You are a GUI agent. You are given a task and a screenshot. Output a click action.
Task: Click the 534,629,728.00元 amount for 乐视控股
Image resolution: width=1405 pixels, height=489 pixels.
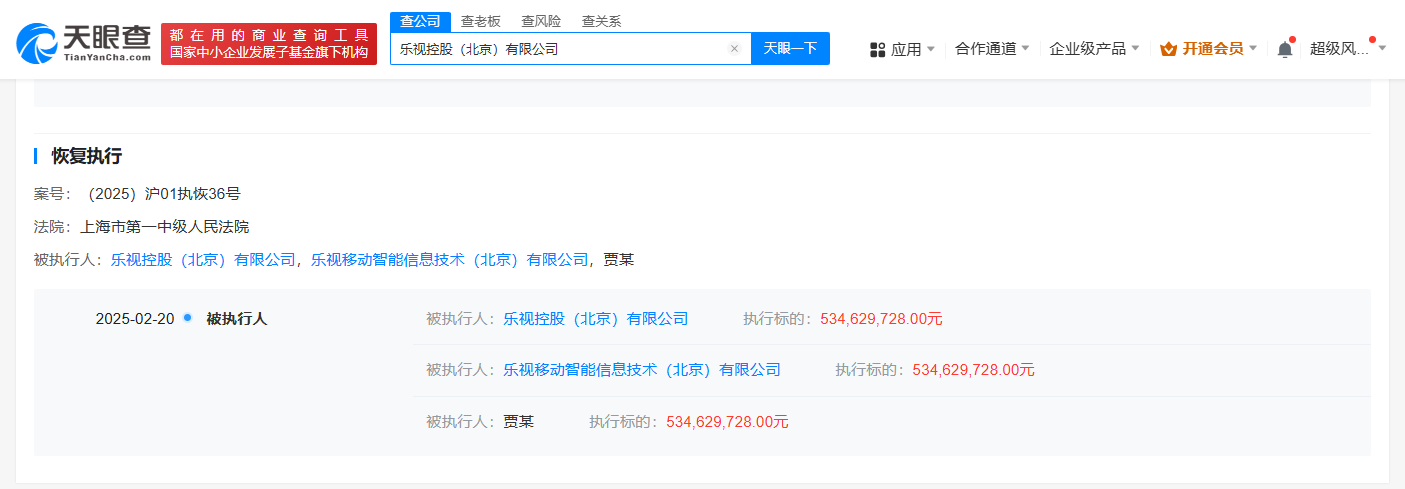[x=881, y=319]
